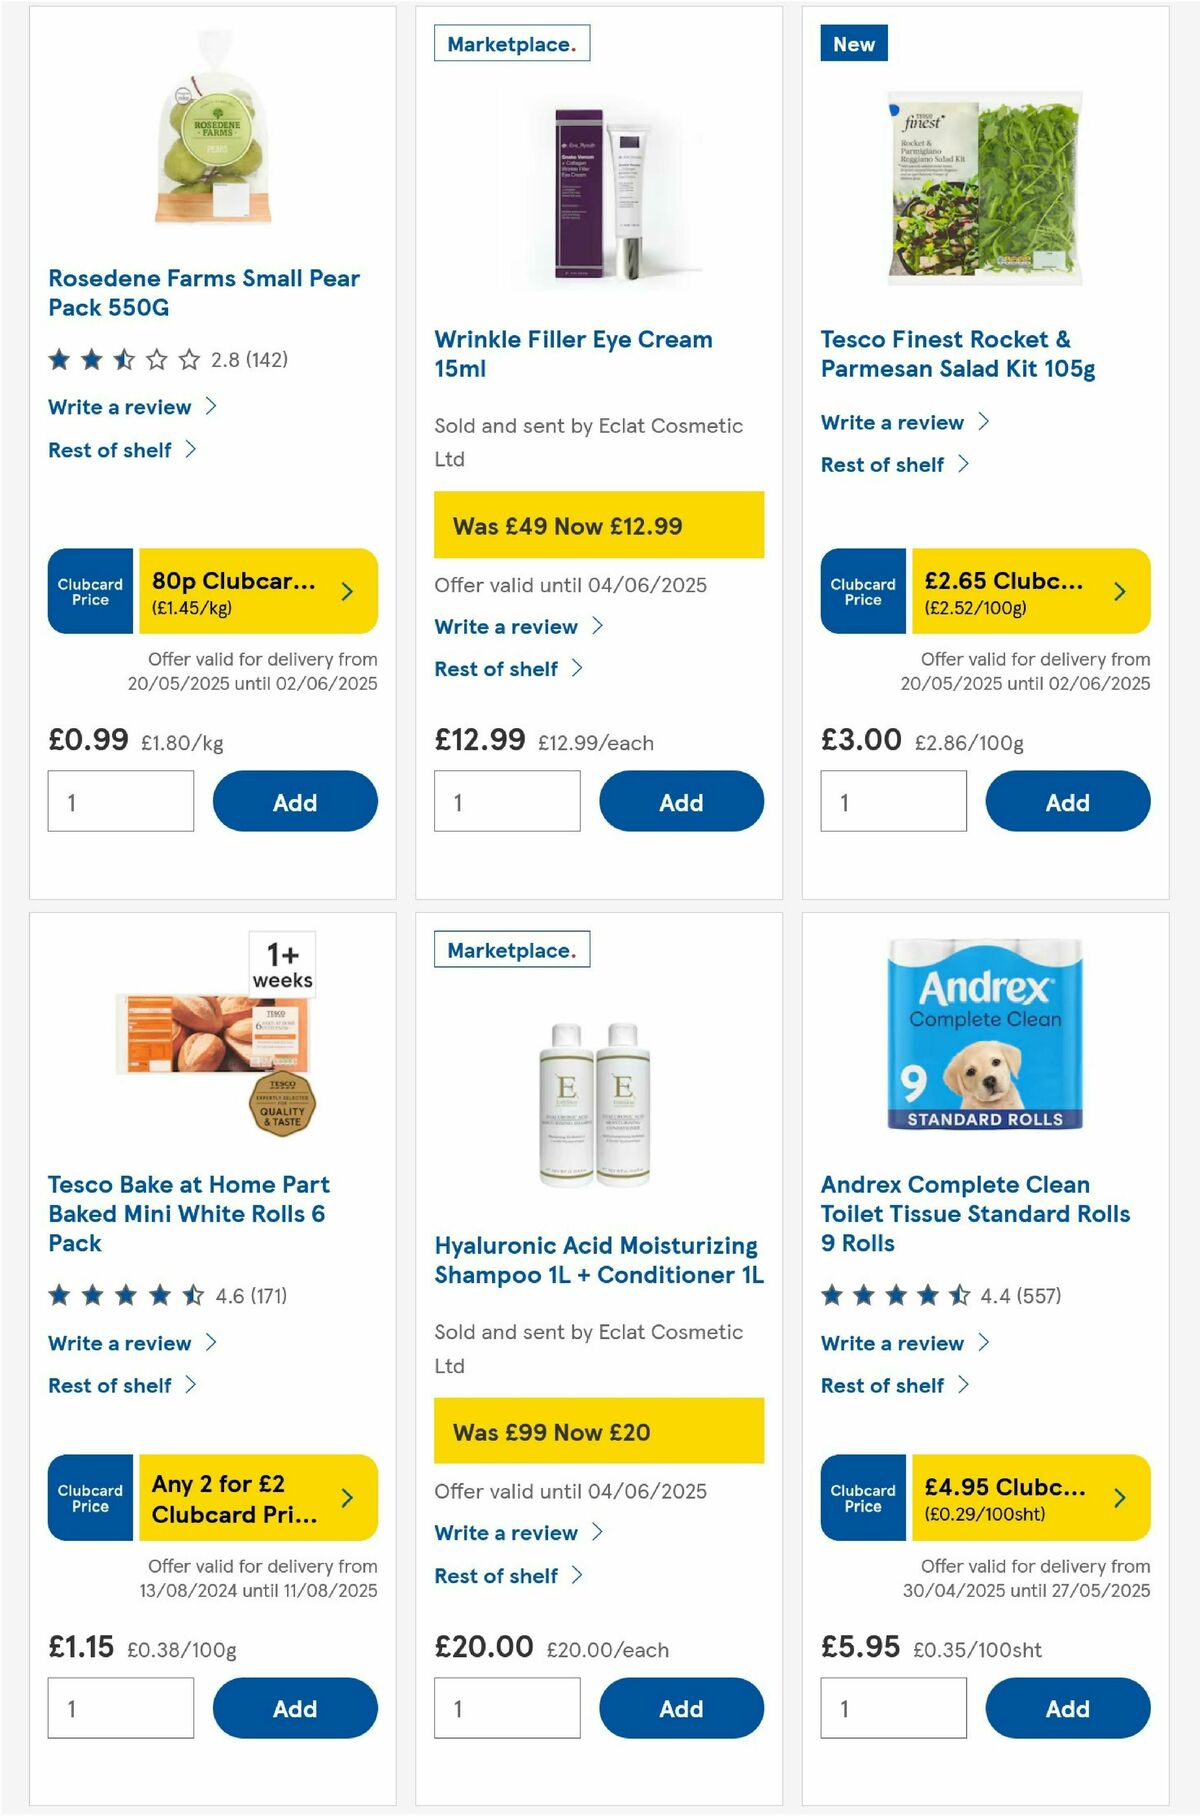
Task: Add the Wrinkle Filler Eye Cream to basket
Action: pos(680,801)
